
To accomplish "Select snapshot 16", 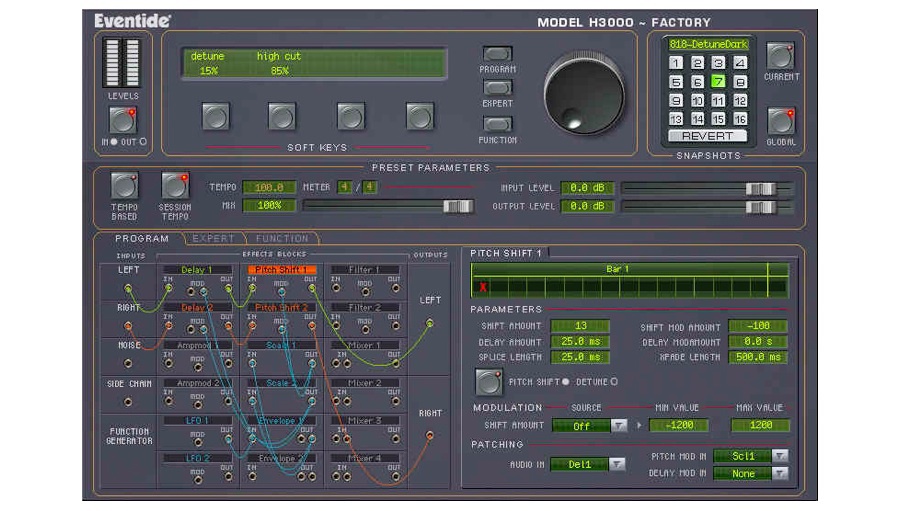I will (740, 119).
